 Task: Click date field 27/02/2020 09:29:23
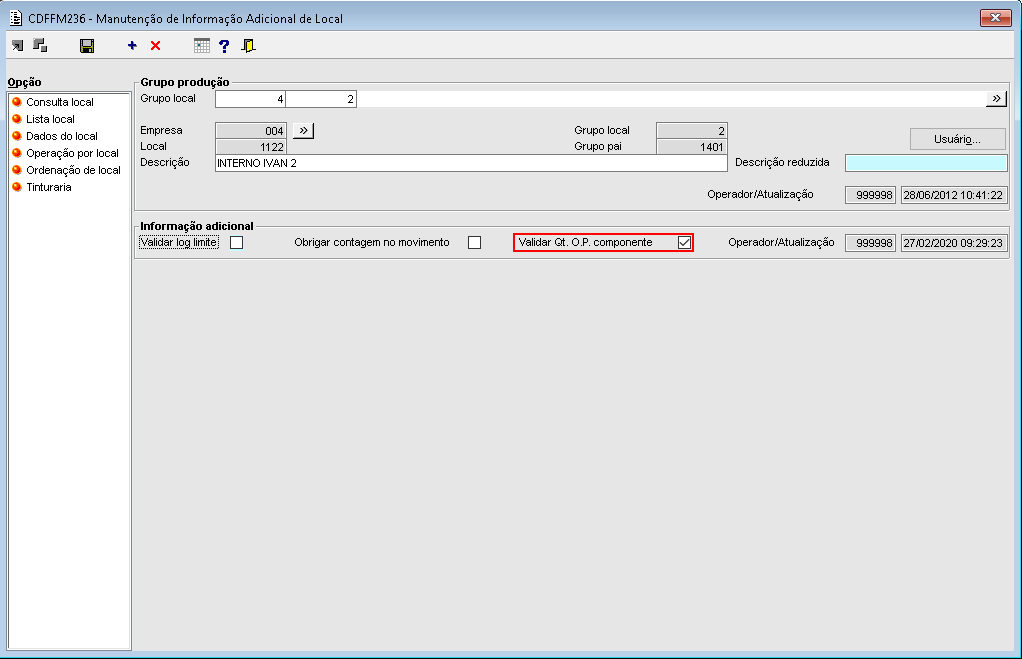tap(954, 243)
